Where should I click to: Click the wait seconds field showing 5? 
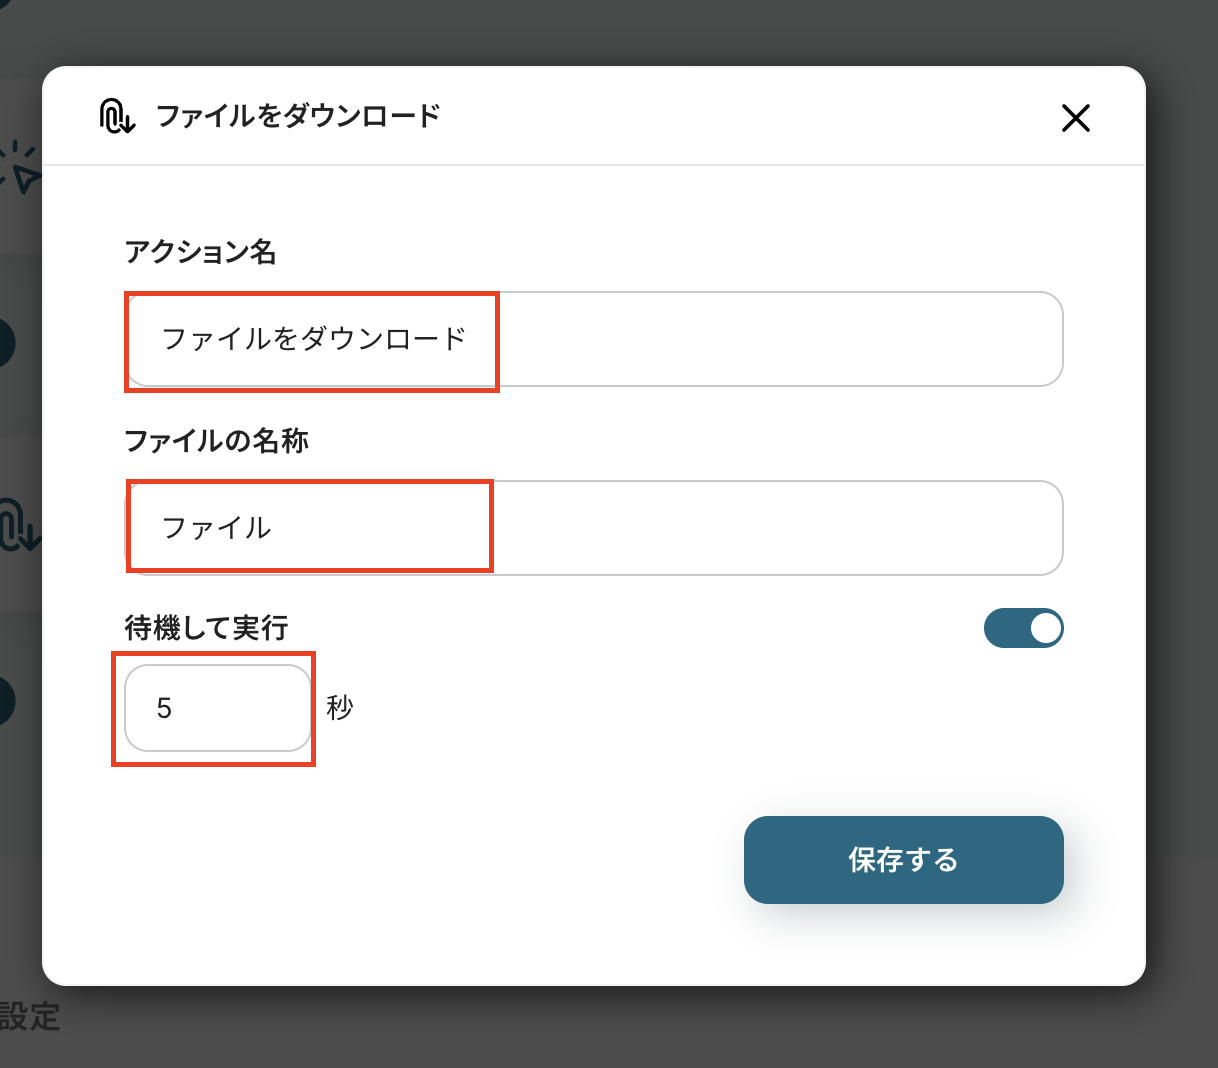coord(217,708)
